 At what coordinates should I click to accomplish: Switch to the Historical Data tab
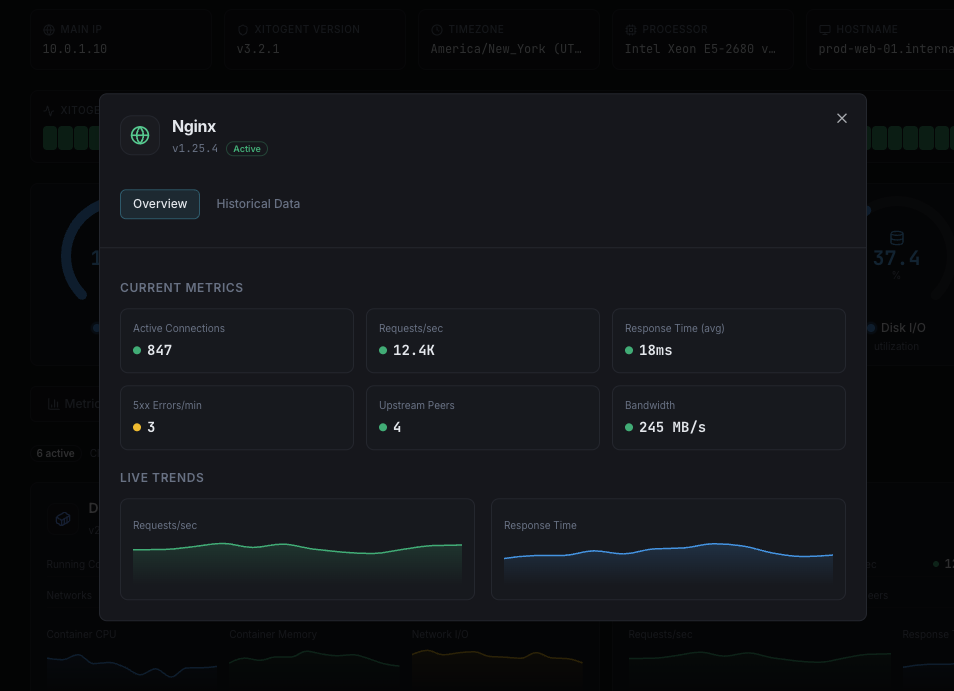coord(258,204)
